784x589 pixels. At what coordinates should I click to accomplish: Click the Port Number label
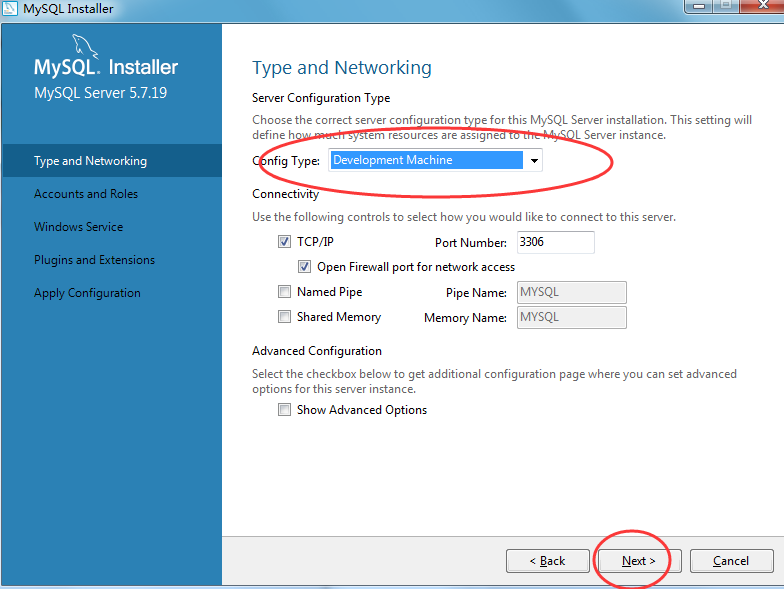pyautogui.click(x=470, y=243)
